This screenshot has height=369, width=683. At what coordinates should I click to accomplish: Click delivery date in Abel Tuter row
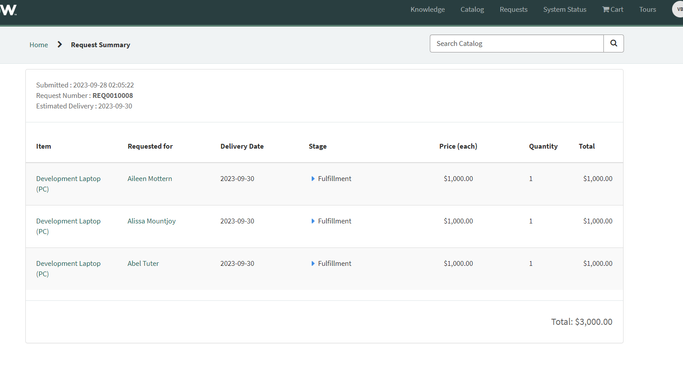pyautogui.click(x=237, y=264)
